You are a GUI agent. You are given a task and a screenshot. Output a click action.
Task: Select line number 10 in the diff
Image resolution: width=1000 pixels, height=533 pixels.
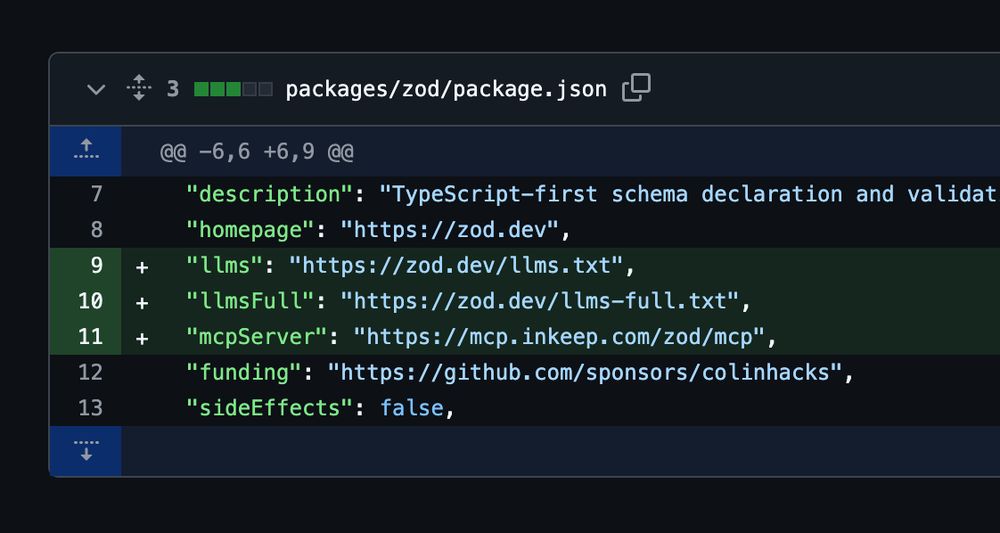click(x=90, y=300)
